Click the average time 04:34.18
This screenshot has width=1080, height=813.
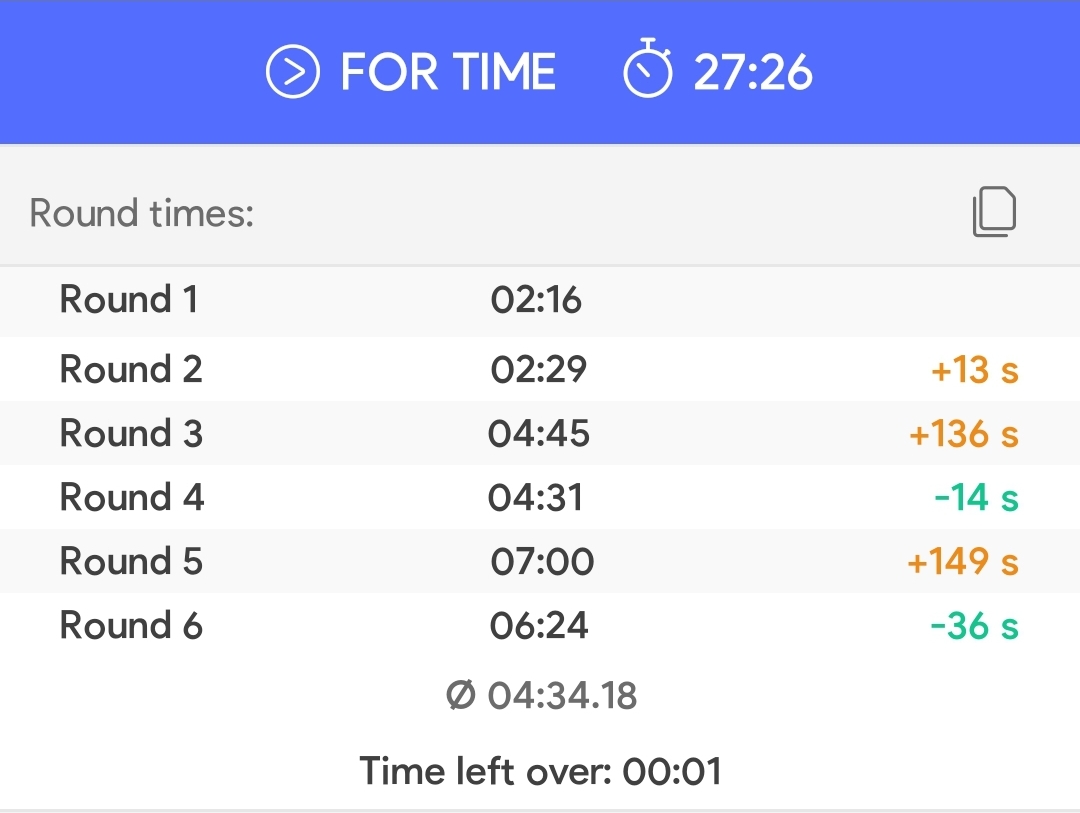click(x=562, y=695)
